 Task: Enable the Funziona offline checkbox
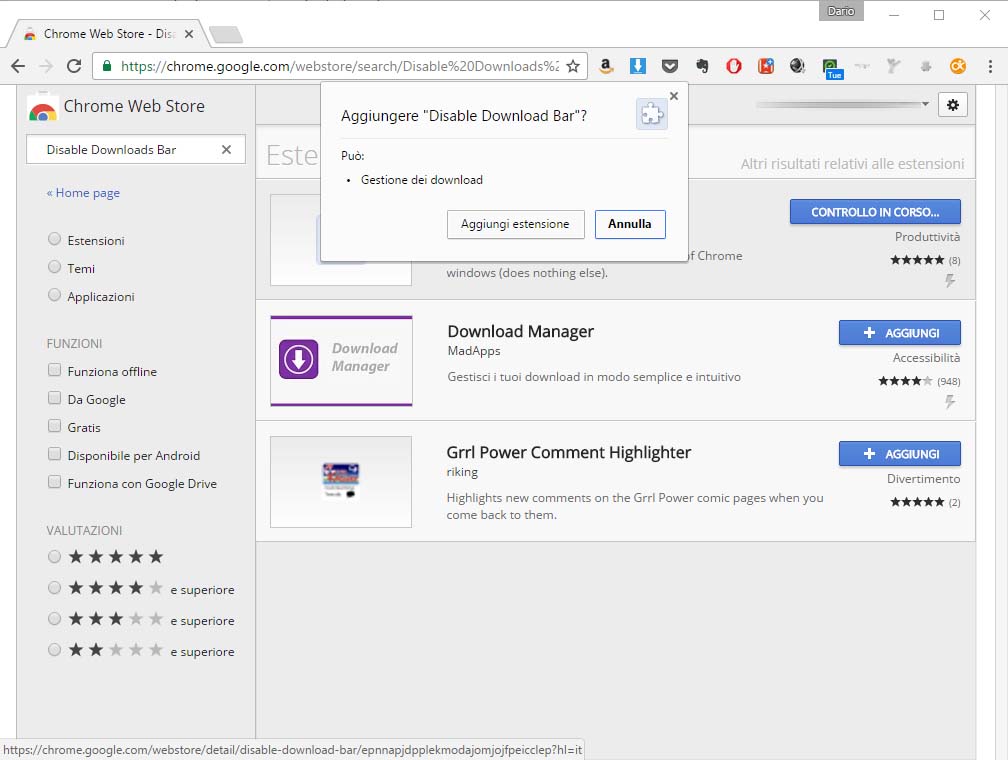point(55,371)
